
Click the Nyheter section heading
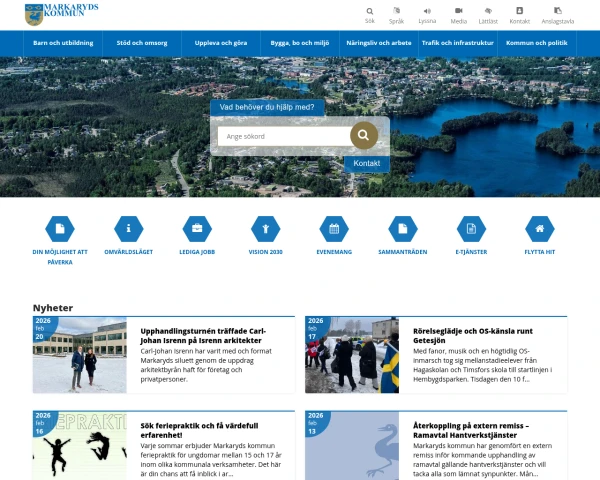coord(53,308)
